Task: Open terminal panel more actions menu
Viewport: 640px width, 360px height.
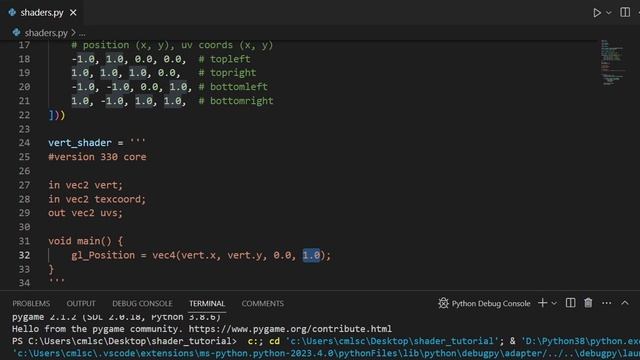Action: click(607, 303)
